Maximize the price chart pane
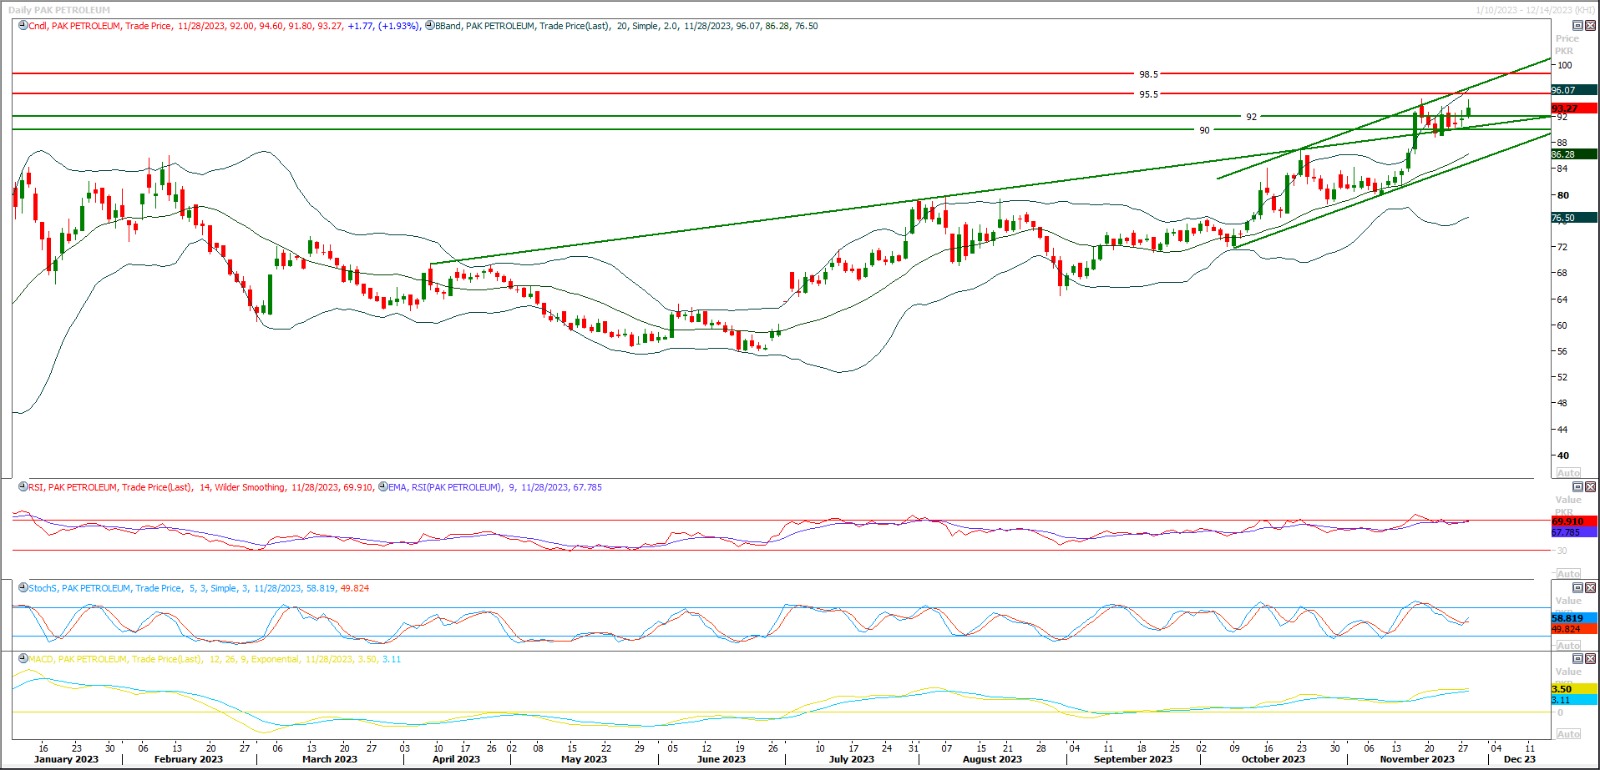This screenshot has width=1600, height=770. point(1578,26)
